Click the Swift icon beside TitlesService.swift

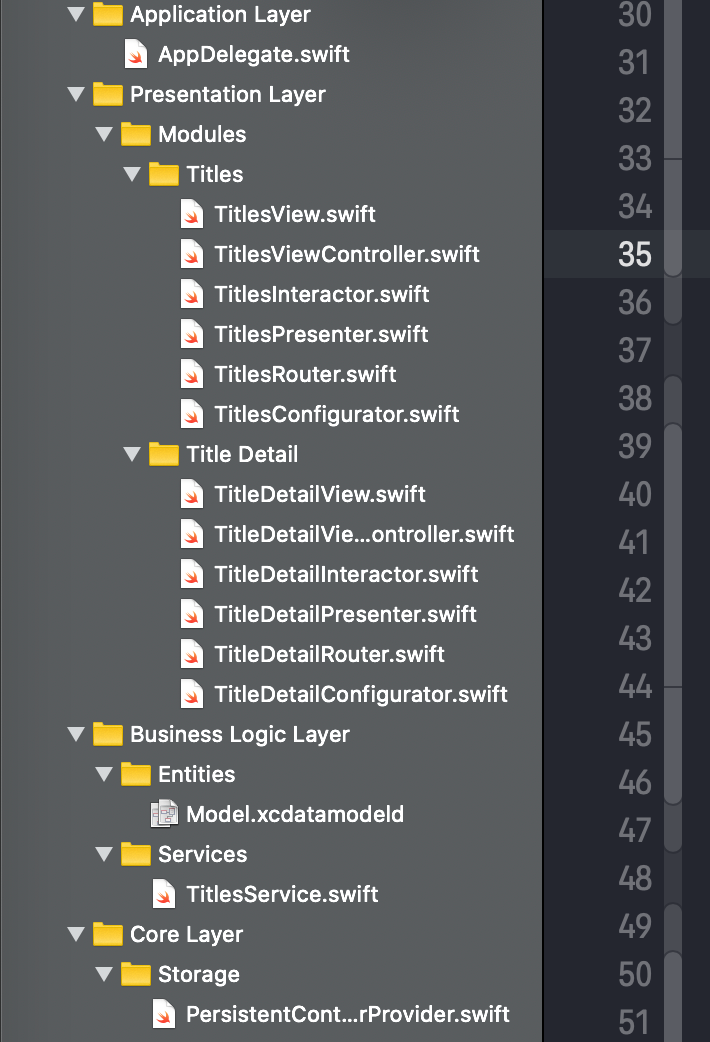163,894
